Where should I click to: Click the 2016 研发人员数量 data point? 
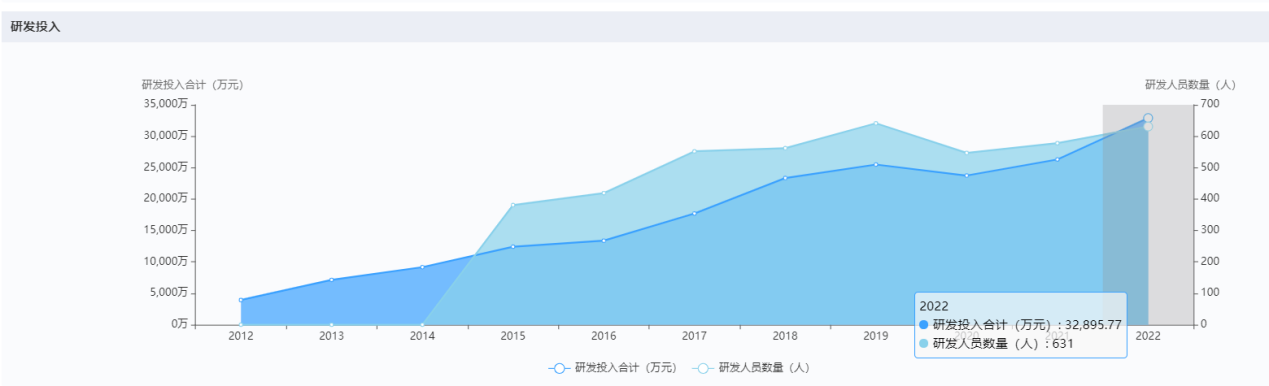pos(604,192)
